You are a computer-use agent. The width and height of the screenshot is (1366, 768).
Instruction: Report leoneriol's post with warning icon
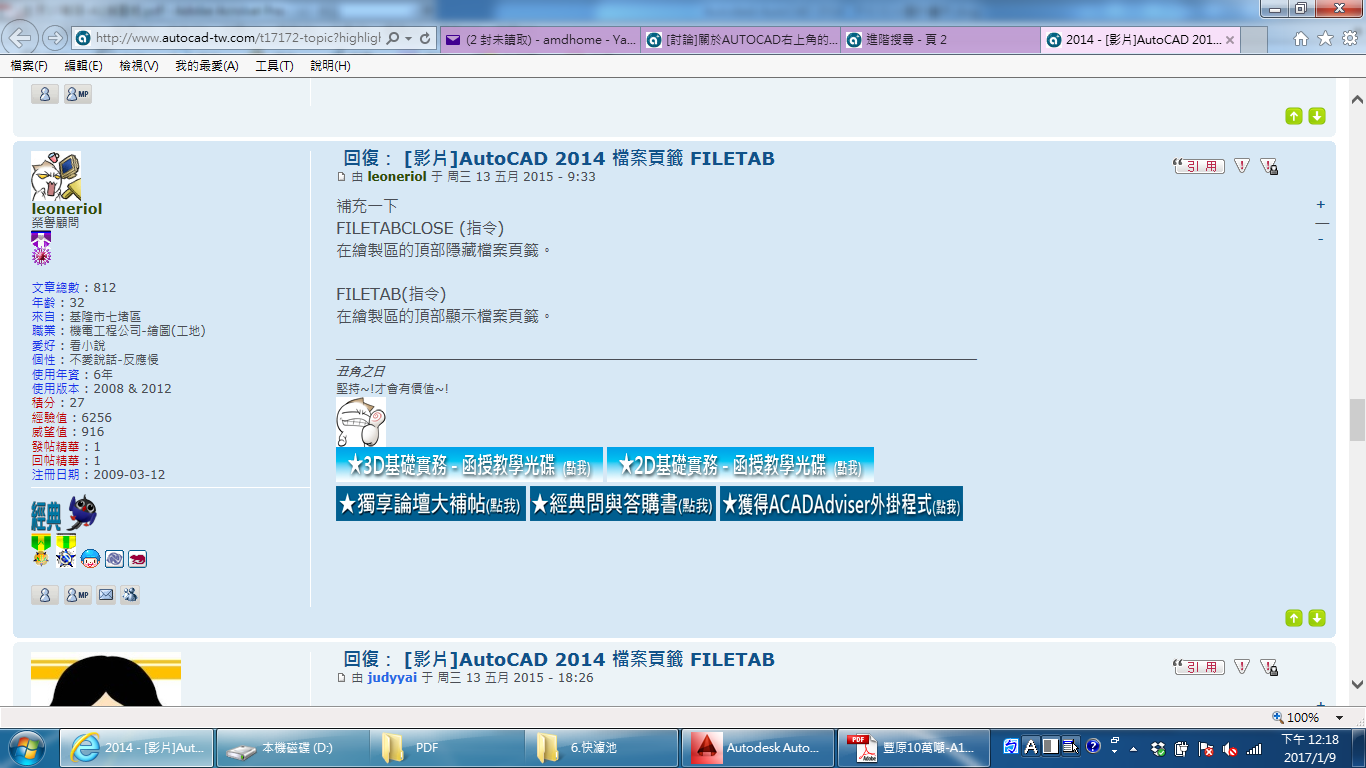click(1241, 166)
